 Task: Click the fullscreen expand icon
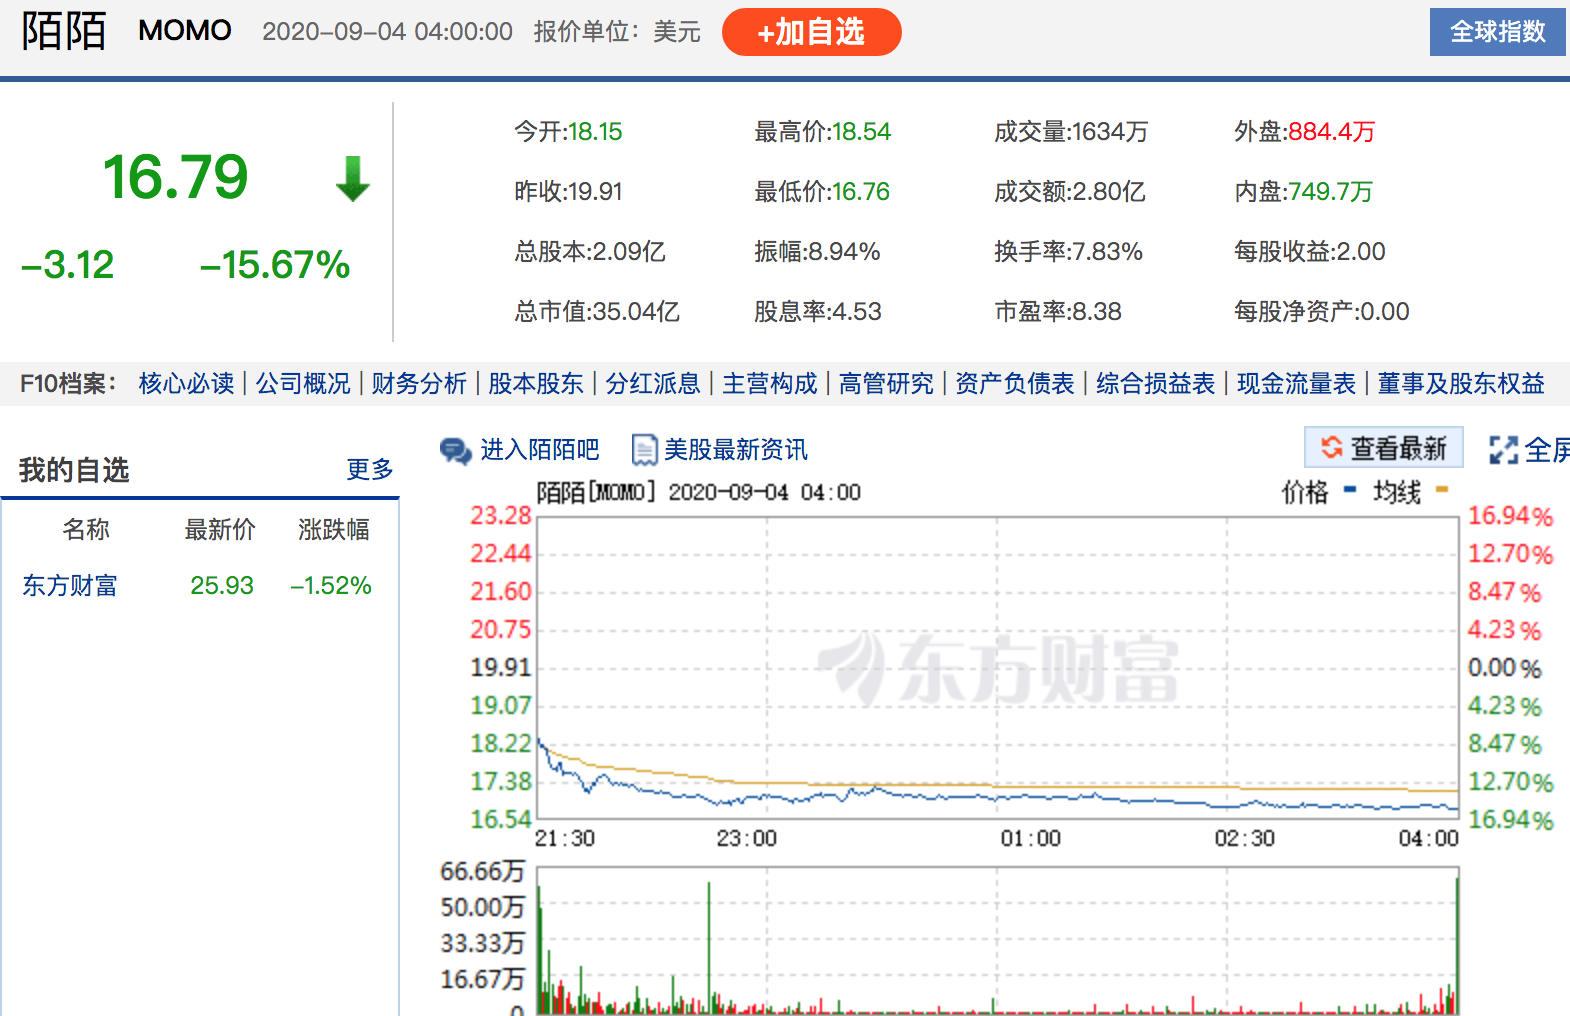1503,450
